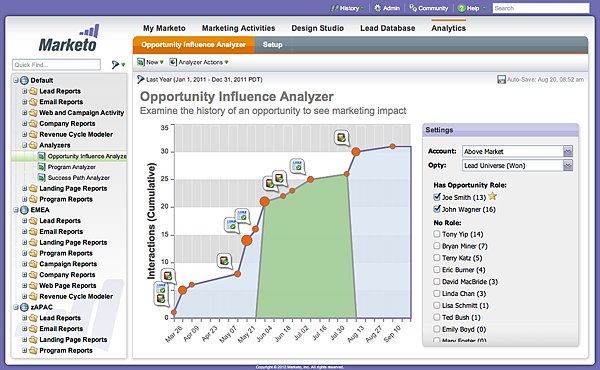Expand Lead Reports under Default

point(24,91)
